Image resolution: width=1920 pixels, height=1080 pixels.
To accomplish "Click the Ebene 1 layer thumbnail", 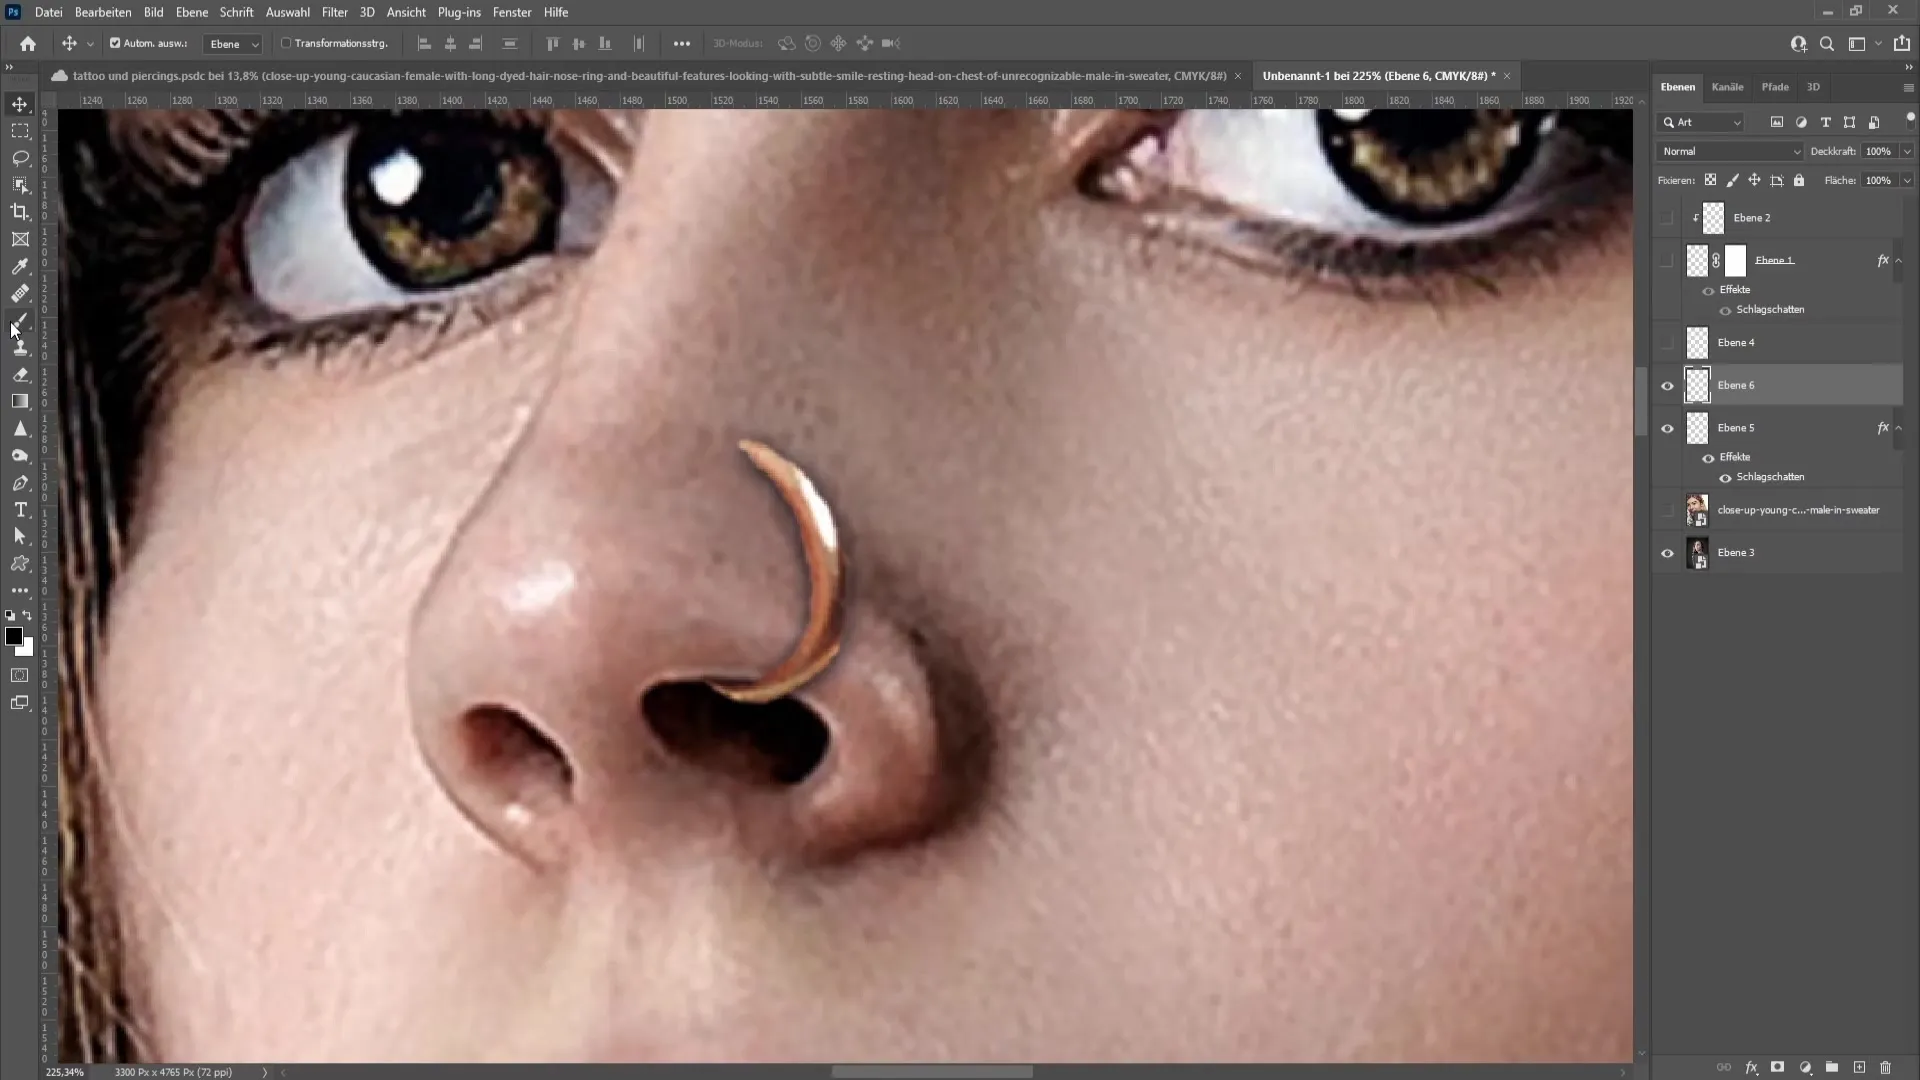I will click(x=1698, y=260).
